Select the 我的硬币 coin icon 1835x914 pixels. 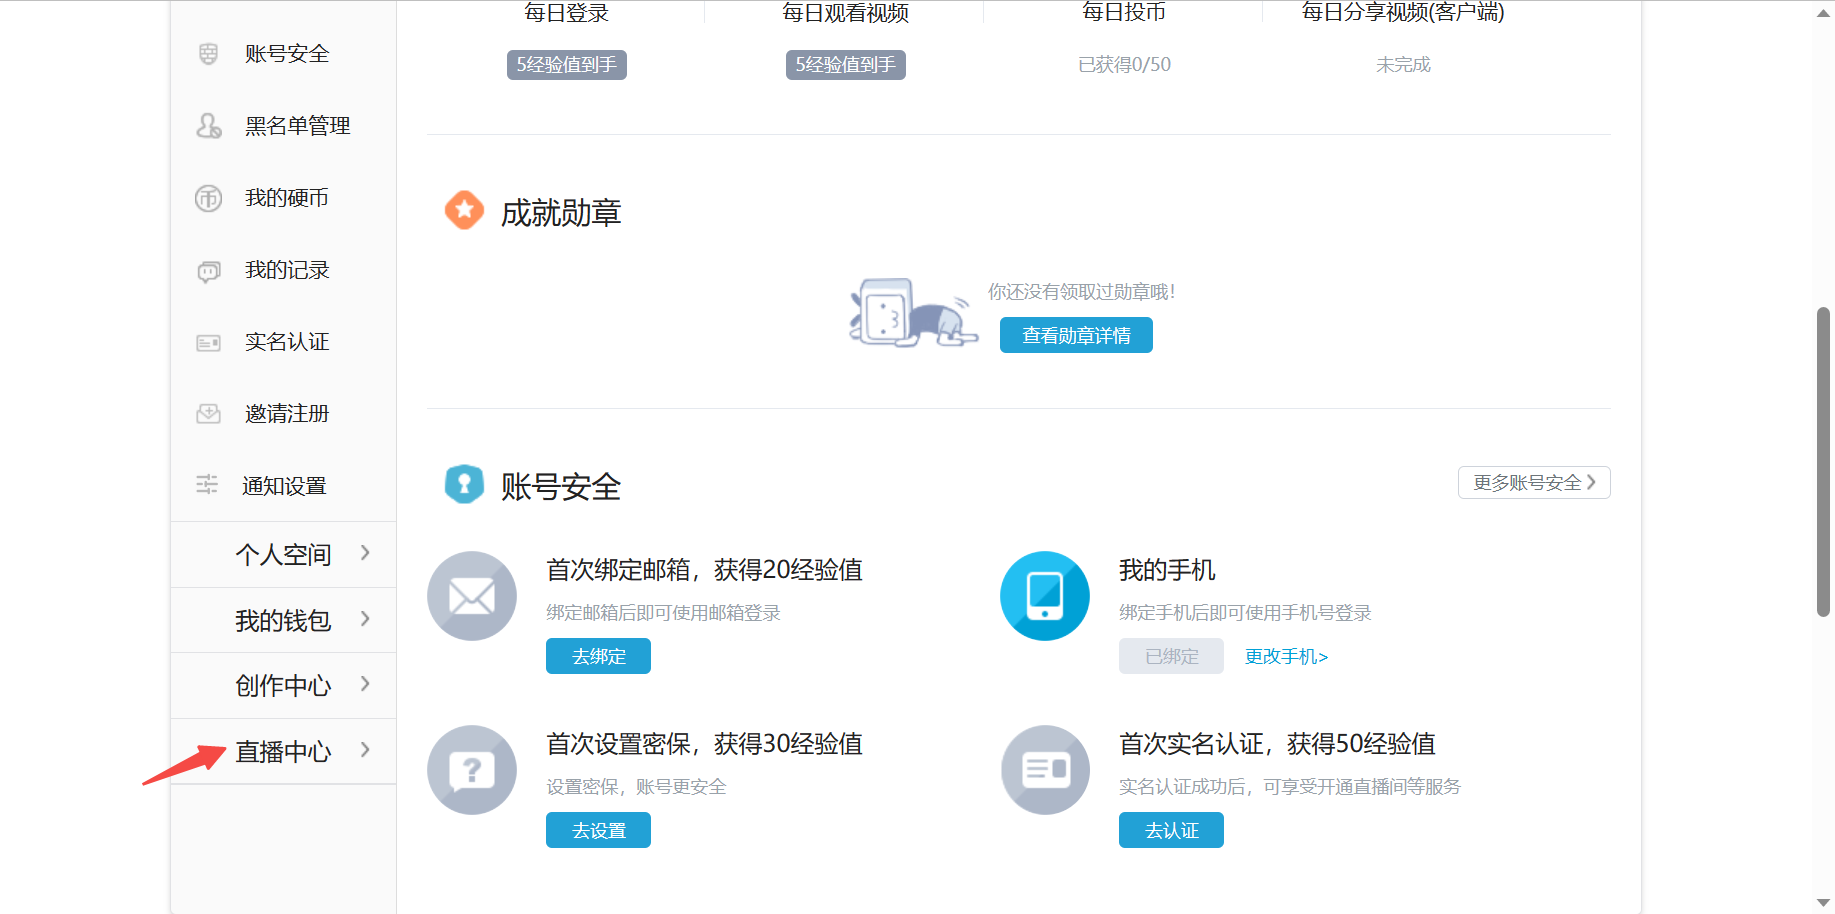tap(208, 197)
